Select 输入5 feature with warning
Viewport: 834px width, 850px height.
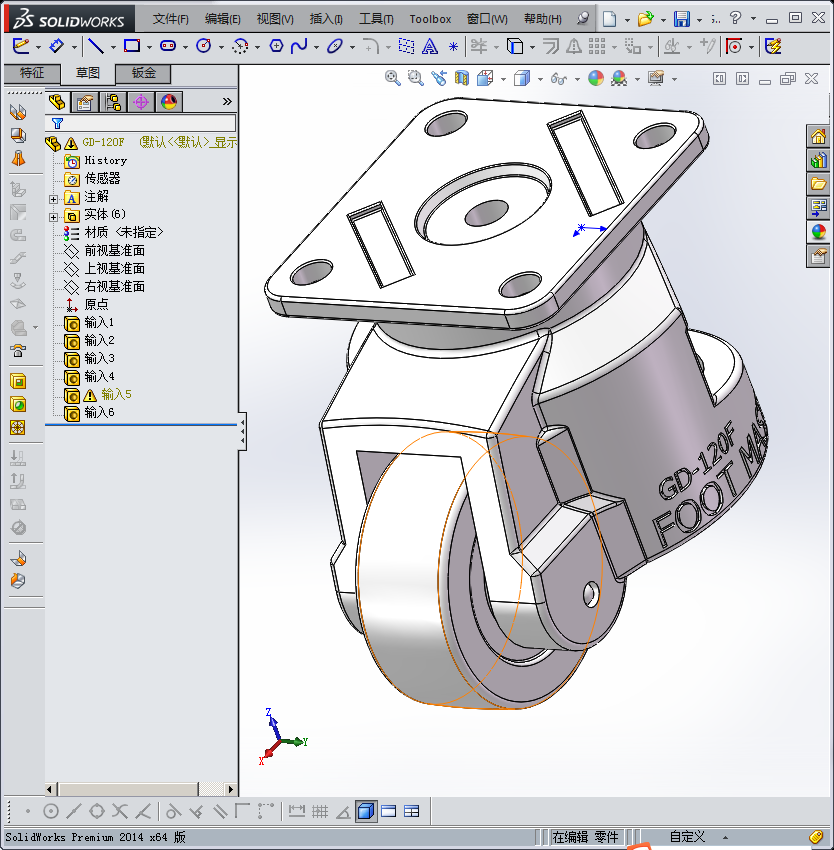point(116,394)
